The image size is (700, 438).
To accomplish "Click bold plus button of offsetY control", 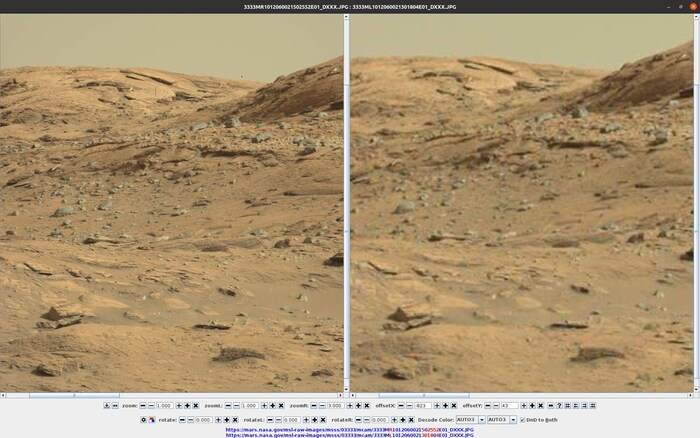I will pos(532,406).
